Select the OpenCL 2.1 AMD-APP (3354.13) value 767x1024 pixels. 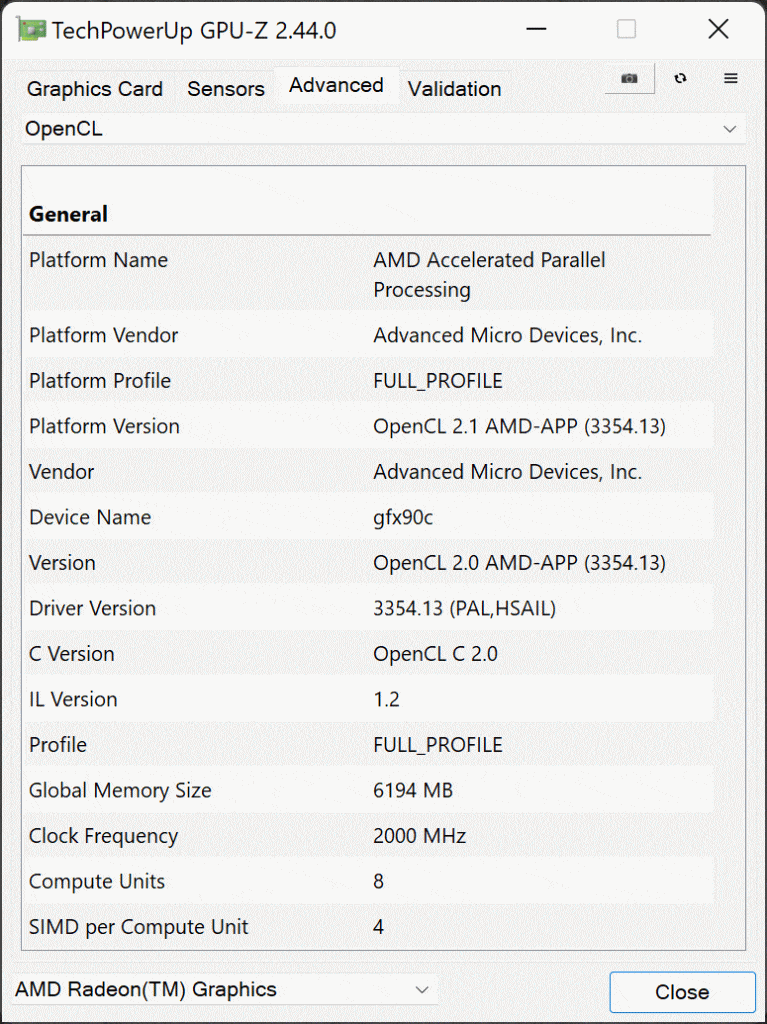click(x=519, y=426)
